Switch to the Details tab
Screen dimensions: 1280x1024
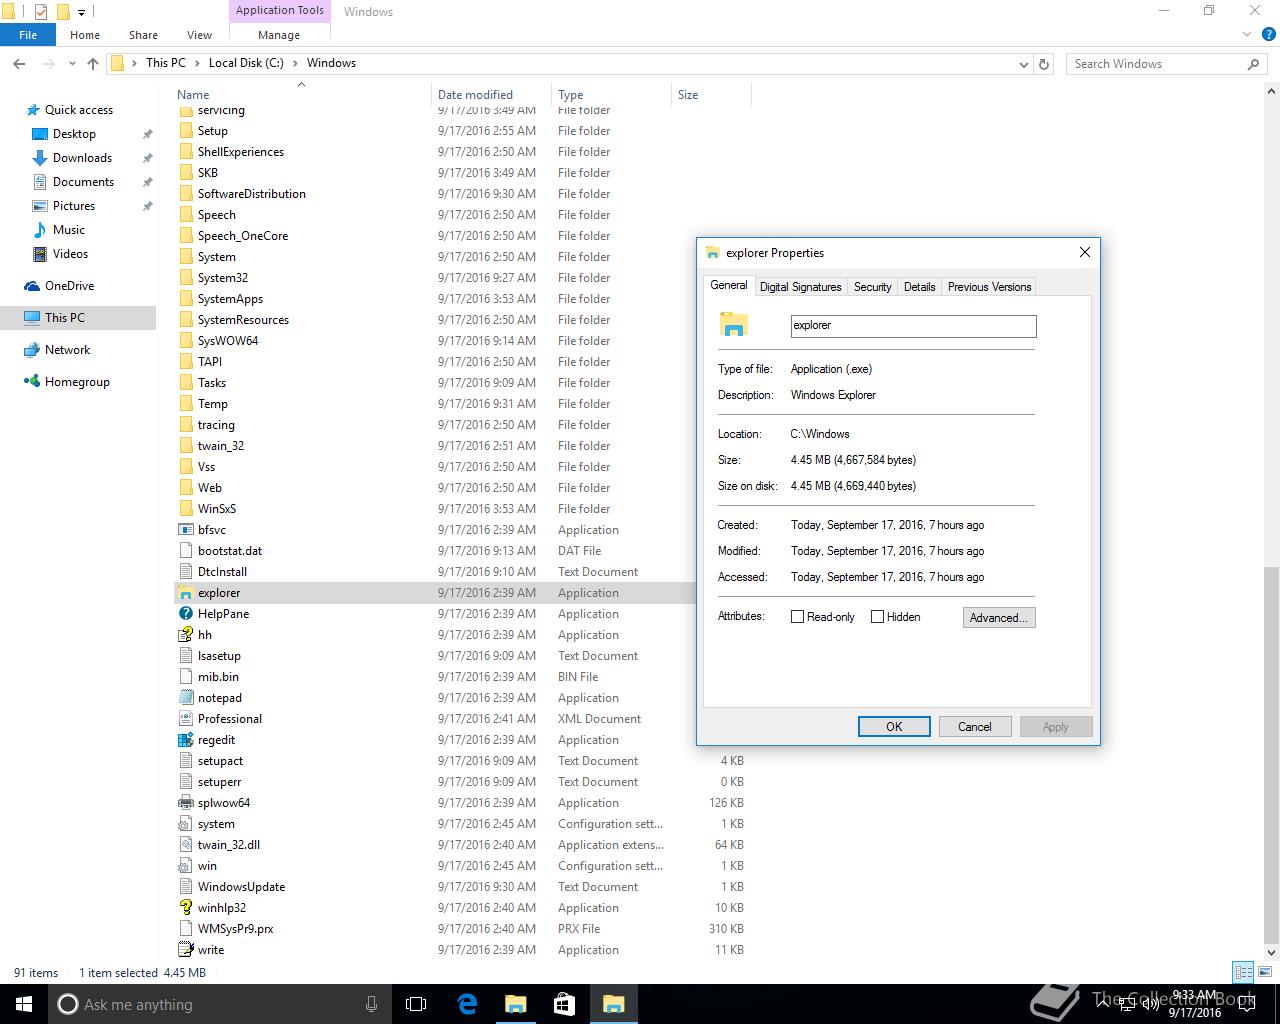click(919, 287)
